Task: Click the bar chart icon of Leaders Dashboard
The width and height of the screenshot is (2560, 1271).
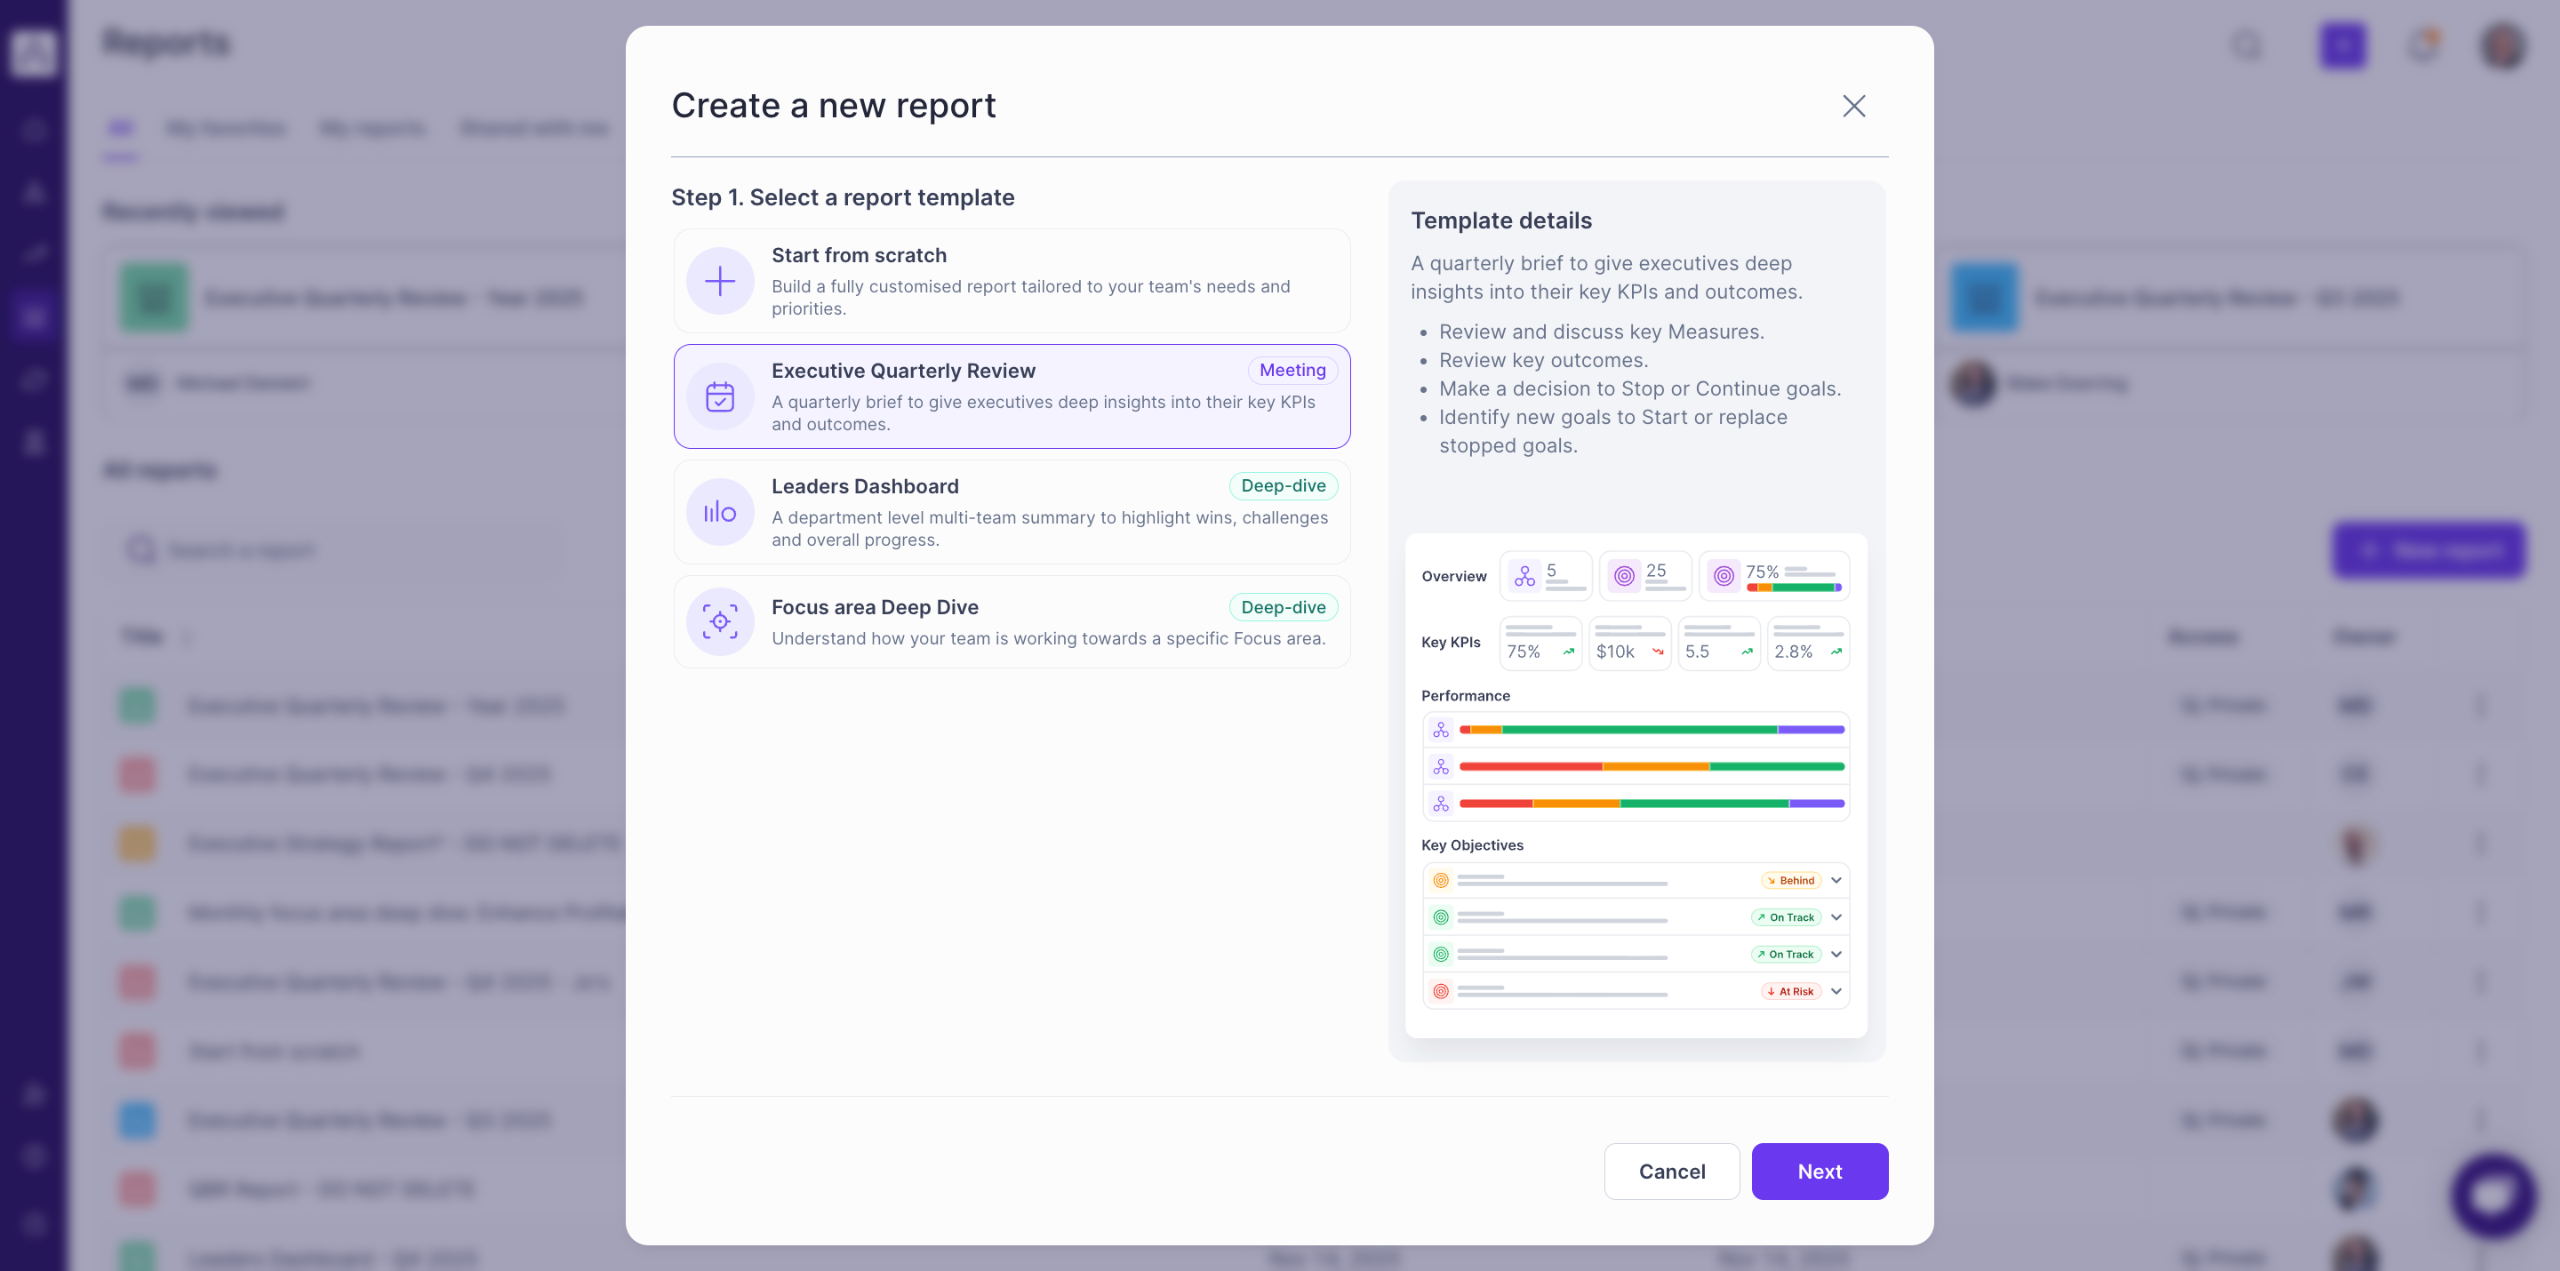Action: 719,512
